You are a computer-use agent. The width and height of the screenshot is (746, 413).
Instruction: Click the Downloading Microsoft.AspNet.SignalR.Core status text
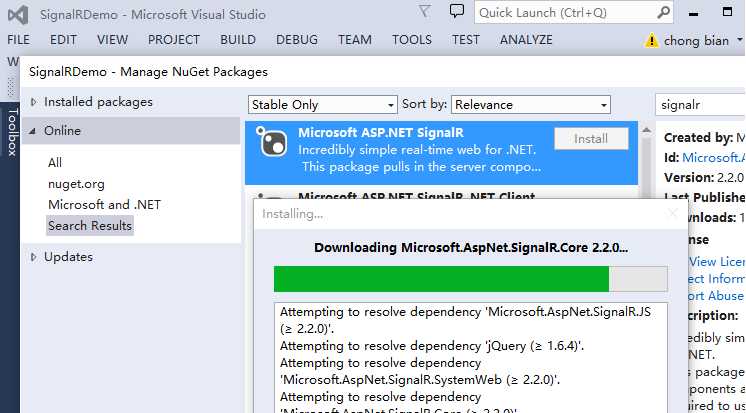coord(471,248)
